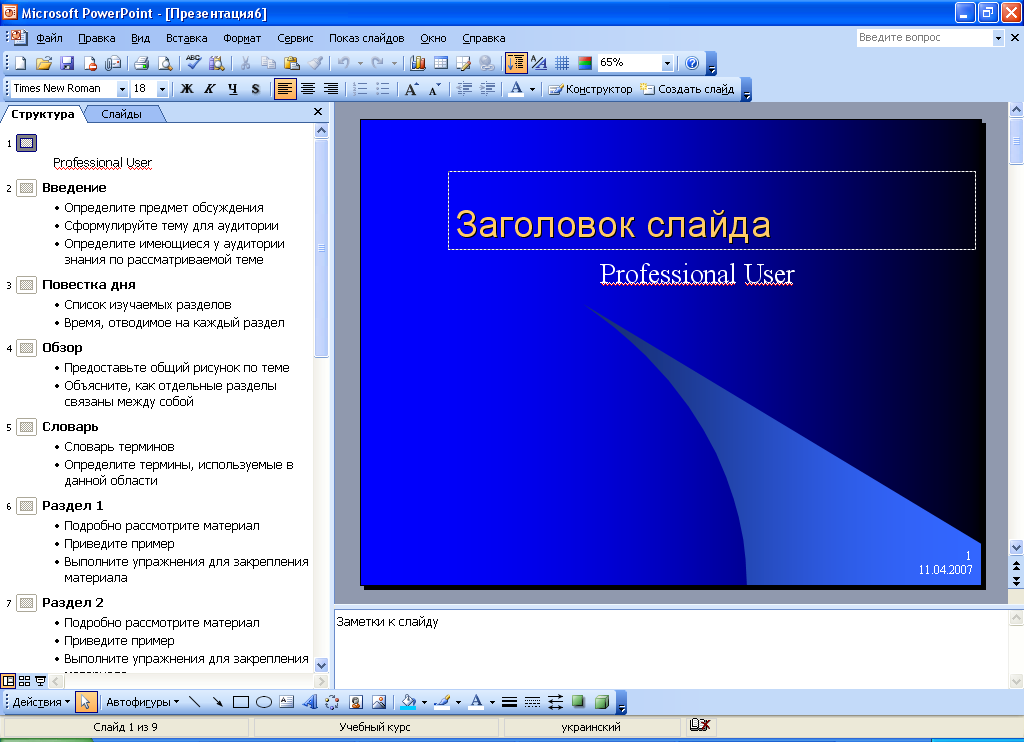Open 3-D style options
Image resolution: width=1024 pixels, height=742 pixels.
601,702
